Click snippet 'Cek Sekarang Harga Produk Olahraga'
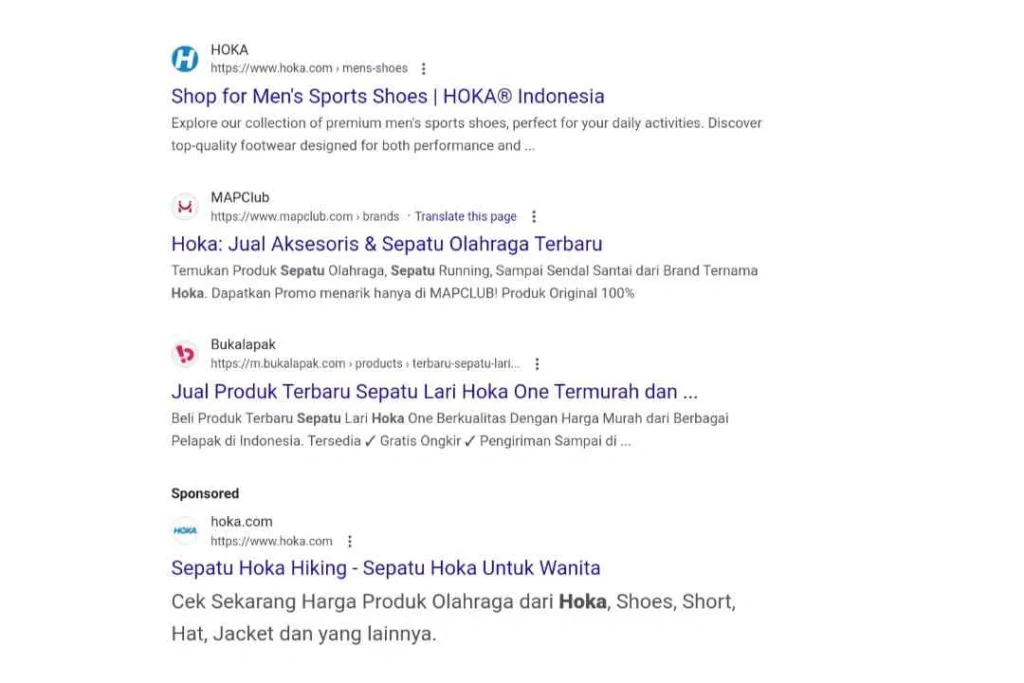The height and width of the screenshot is (683, 1024). (x=453, y=618)
